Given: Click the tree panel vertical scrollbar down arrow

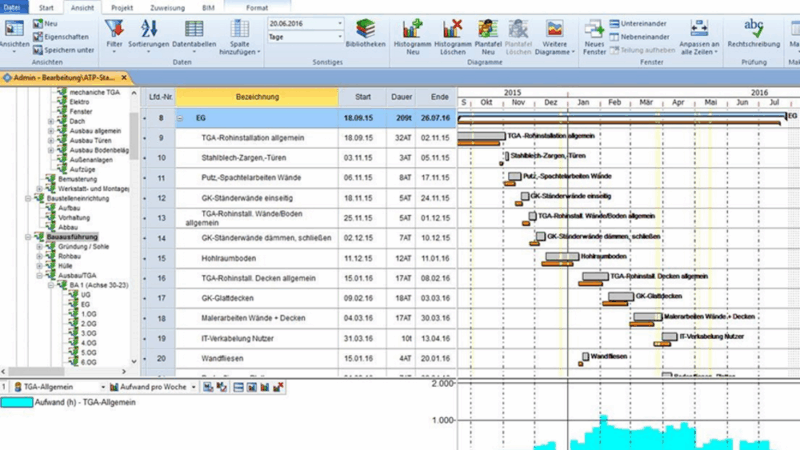Looking at the screenshot, I should pos(134,361).
